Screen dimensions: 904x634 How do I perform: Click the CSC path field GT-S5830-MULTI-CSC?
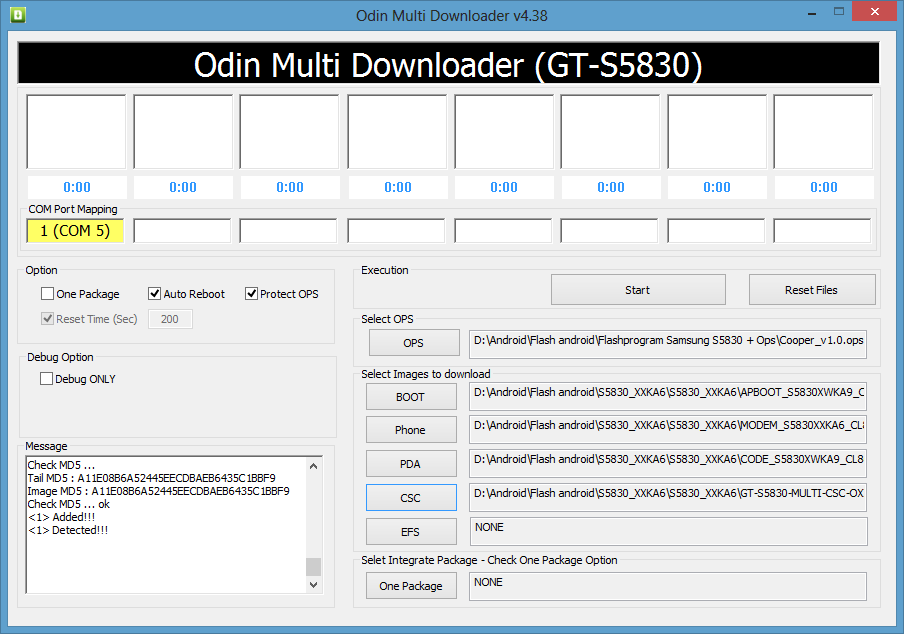[668, 497]
